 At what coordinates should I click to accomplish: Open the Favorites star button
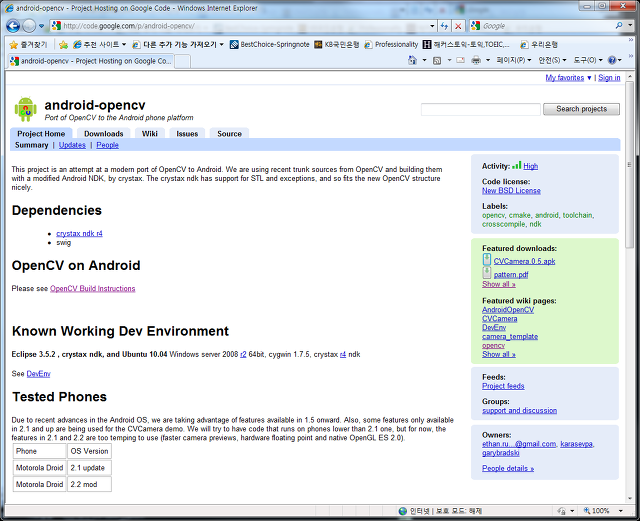(28, 45)
